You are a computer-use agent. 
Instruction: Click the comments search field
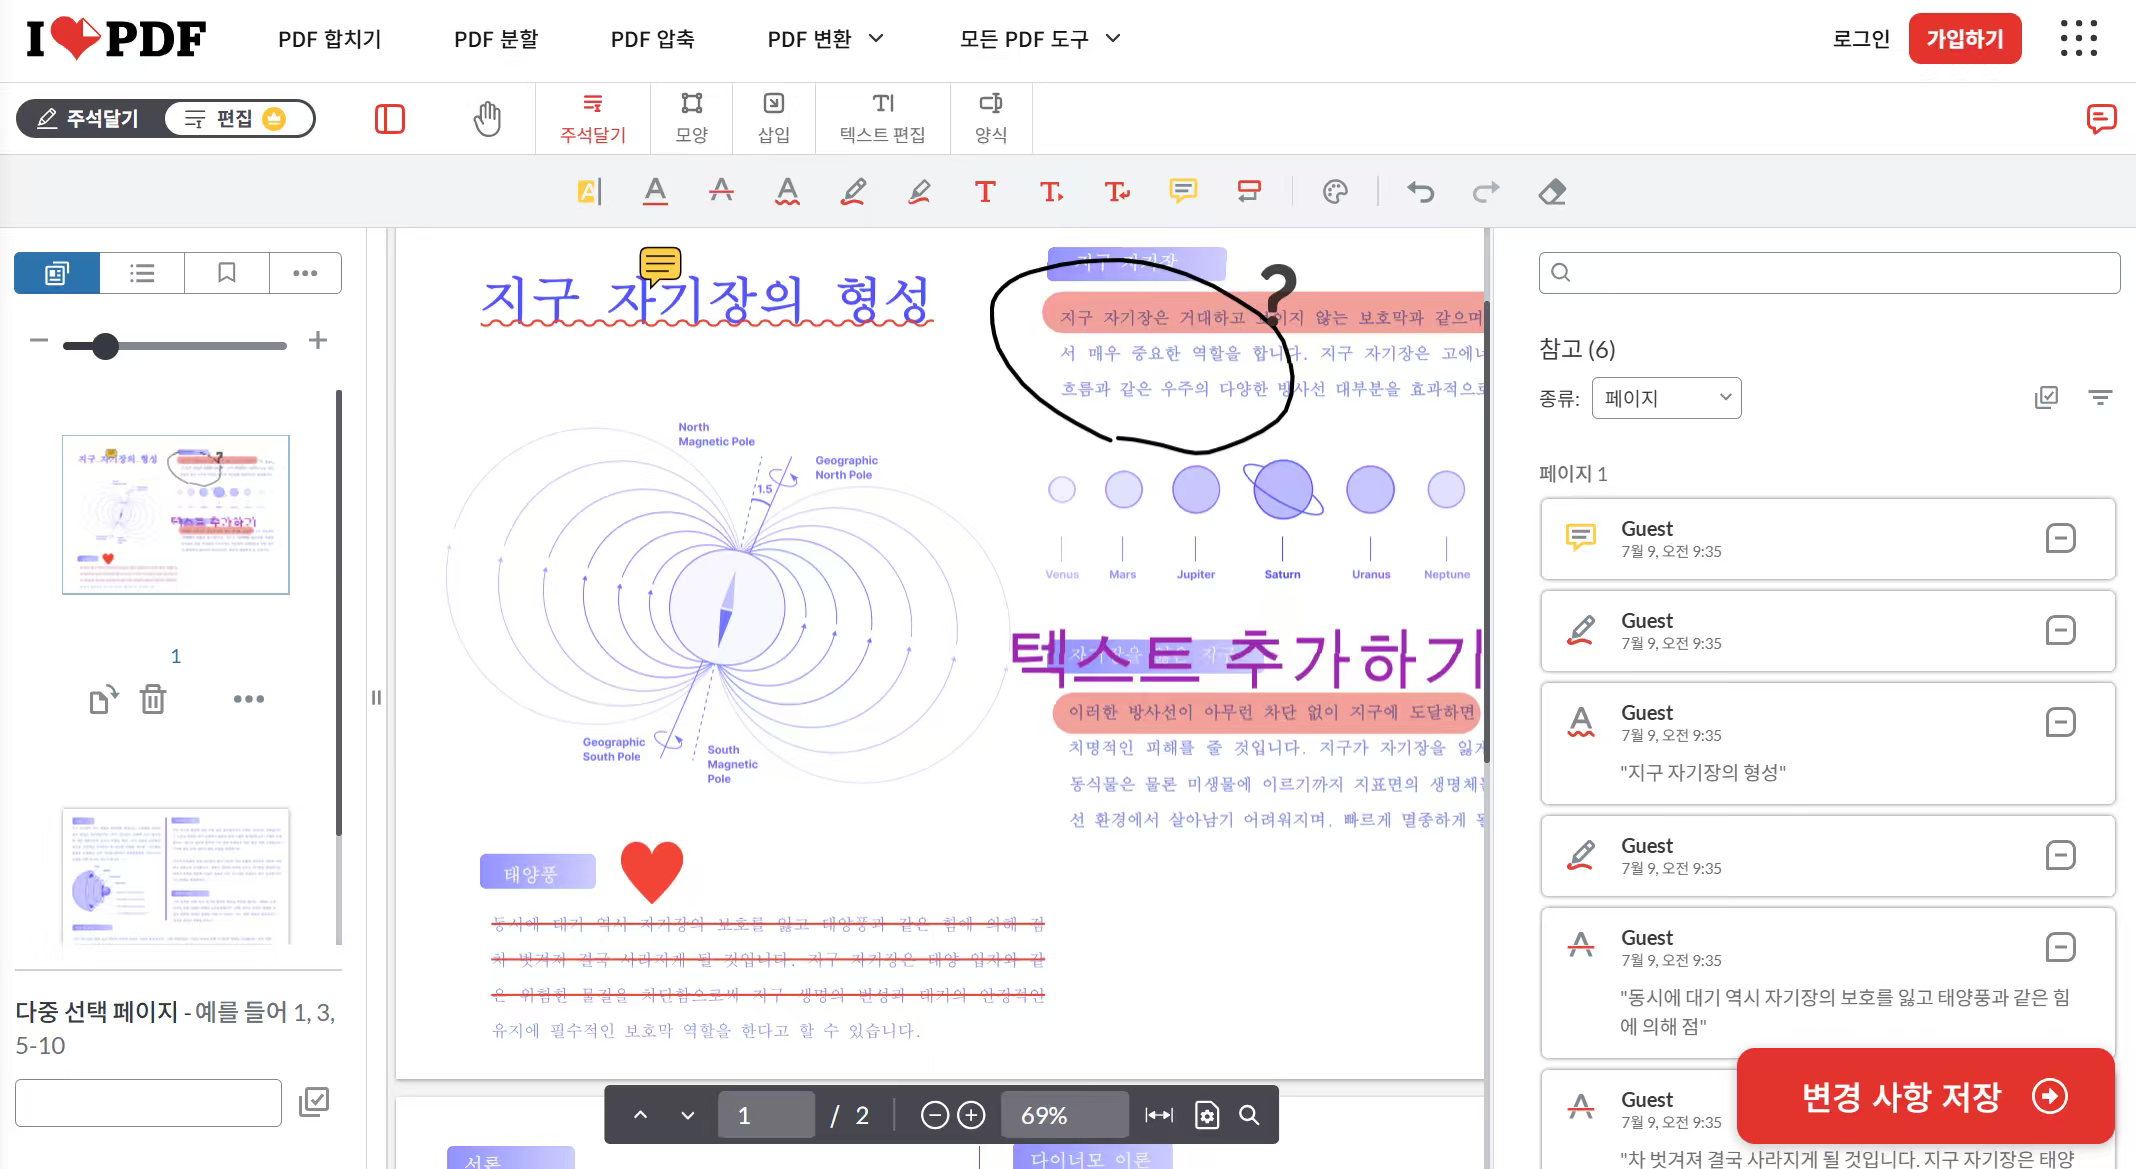(1829, 273)
